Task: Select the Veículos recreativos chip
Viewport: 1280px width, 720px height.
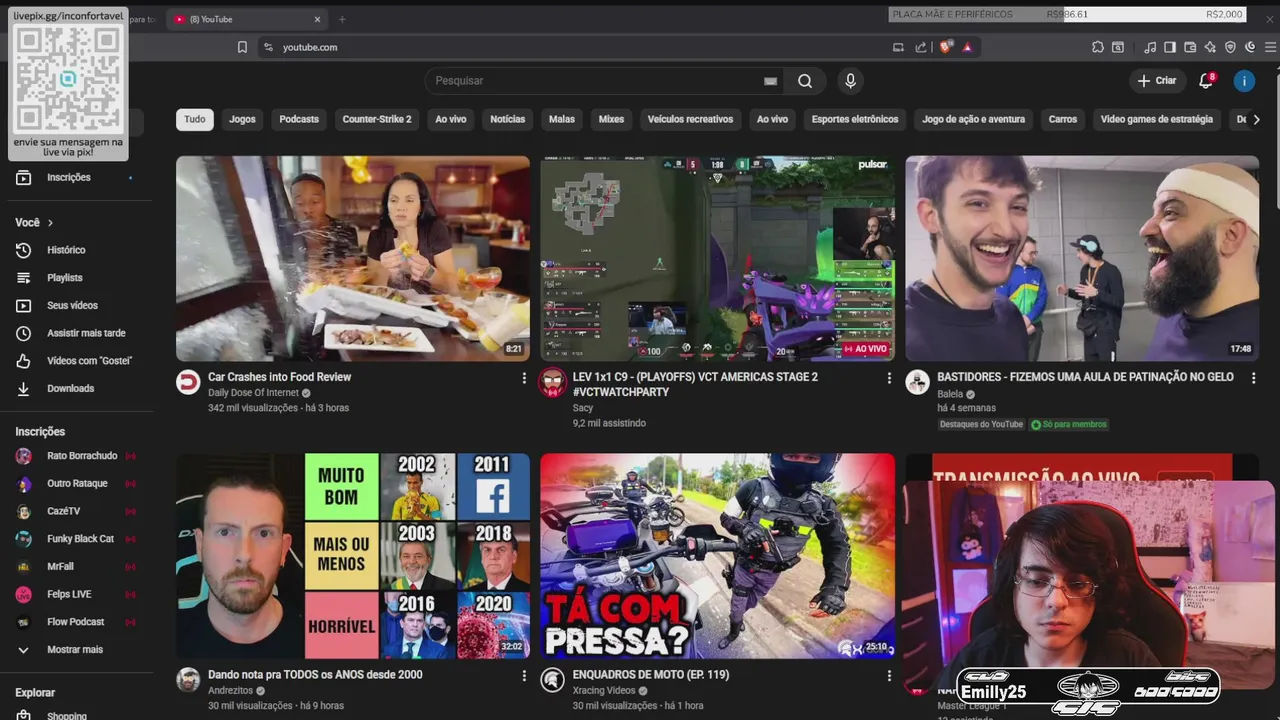Action: click(690, 119)
